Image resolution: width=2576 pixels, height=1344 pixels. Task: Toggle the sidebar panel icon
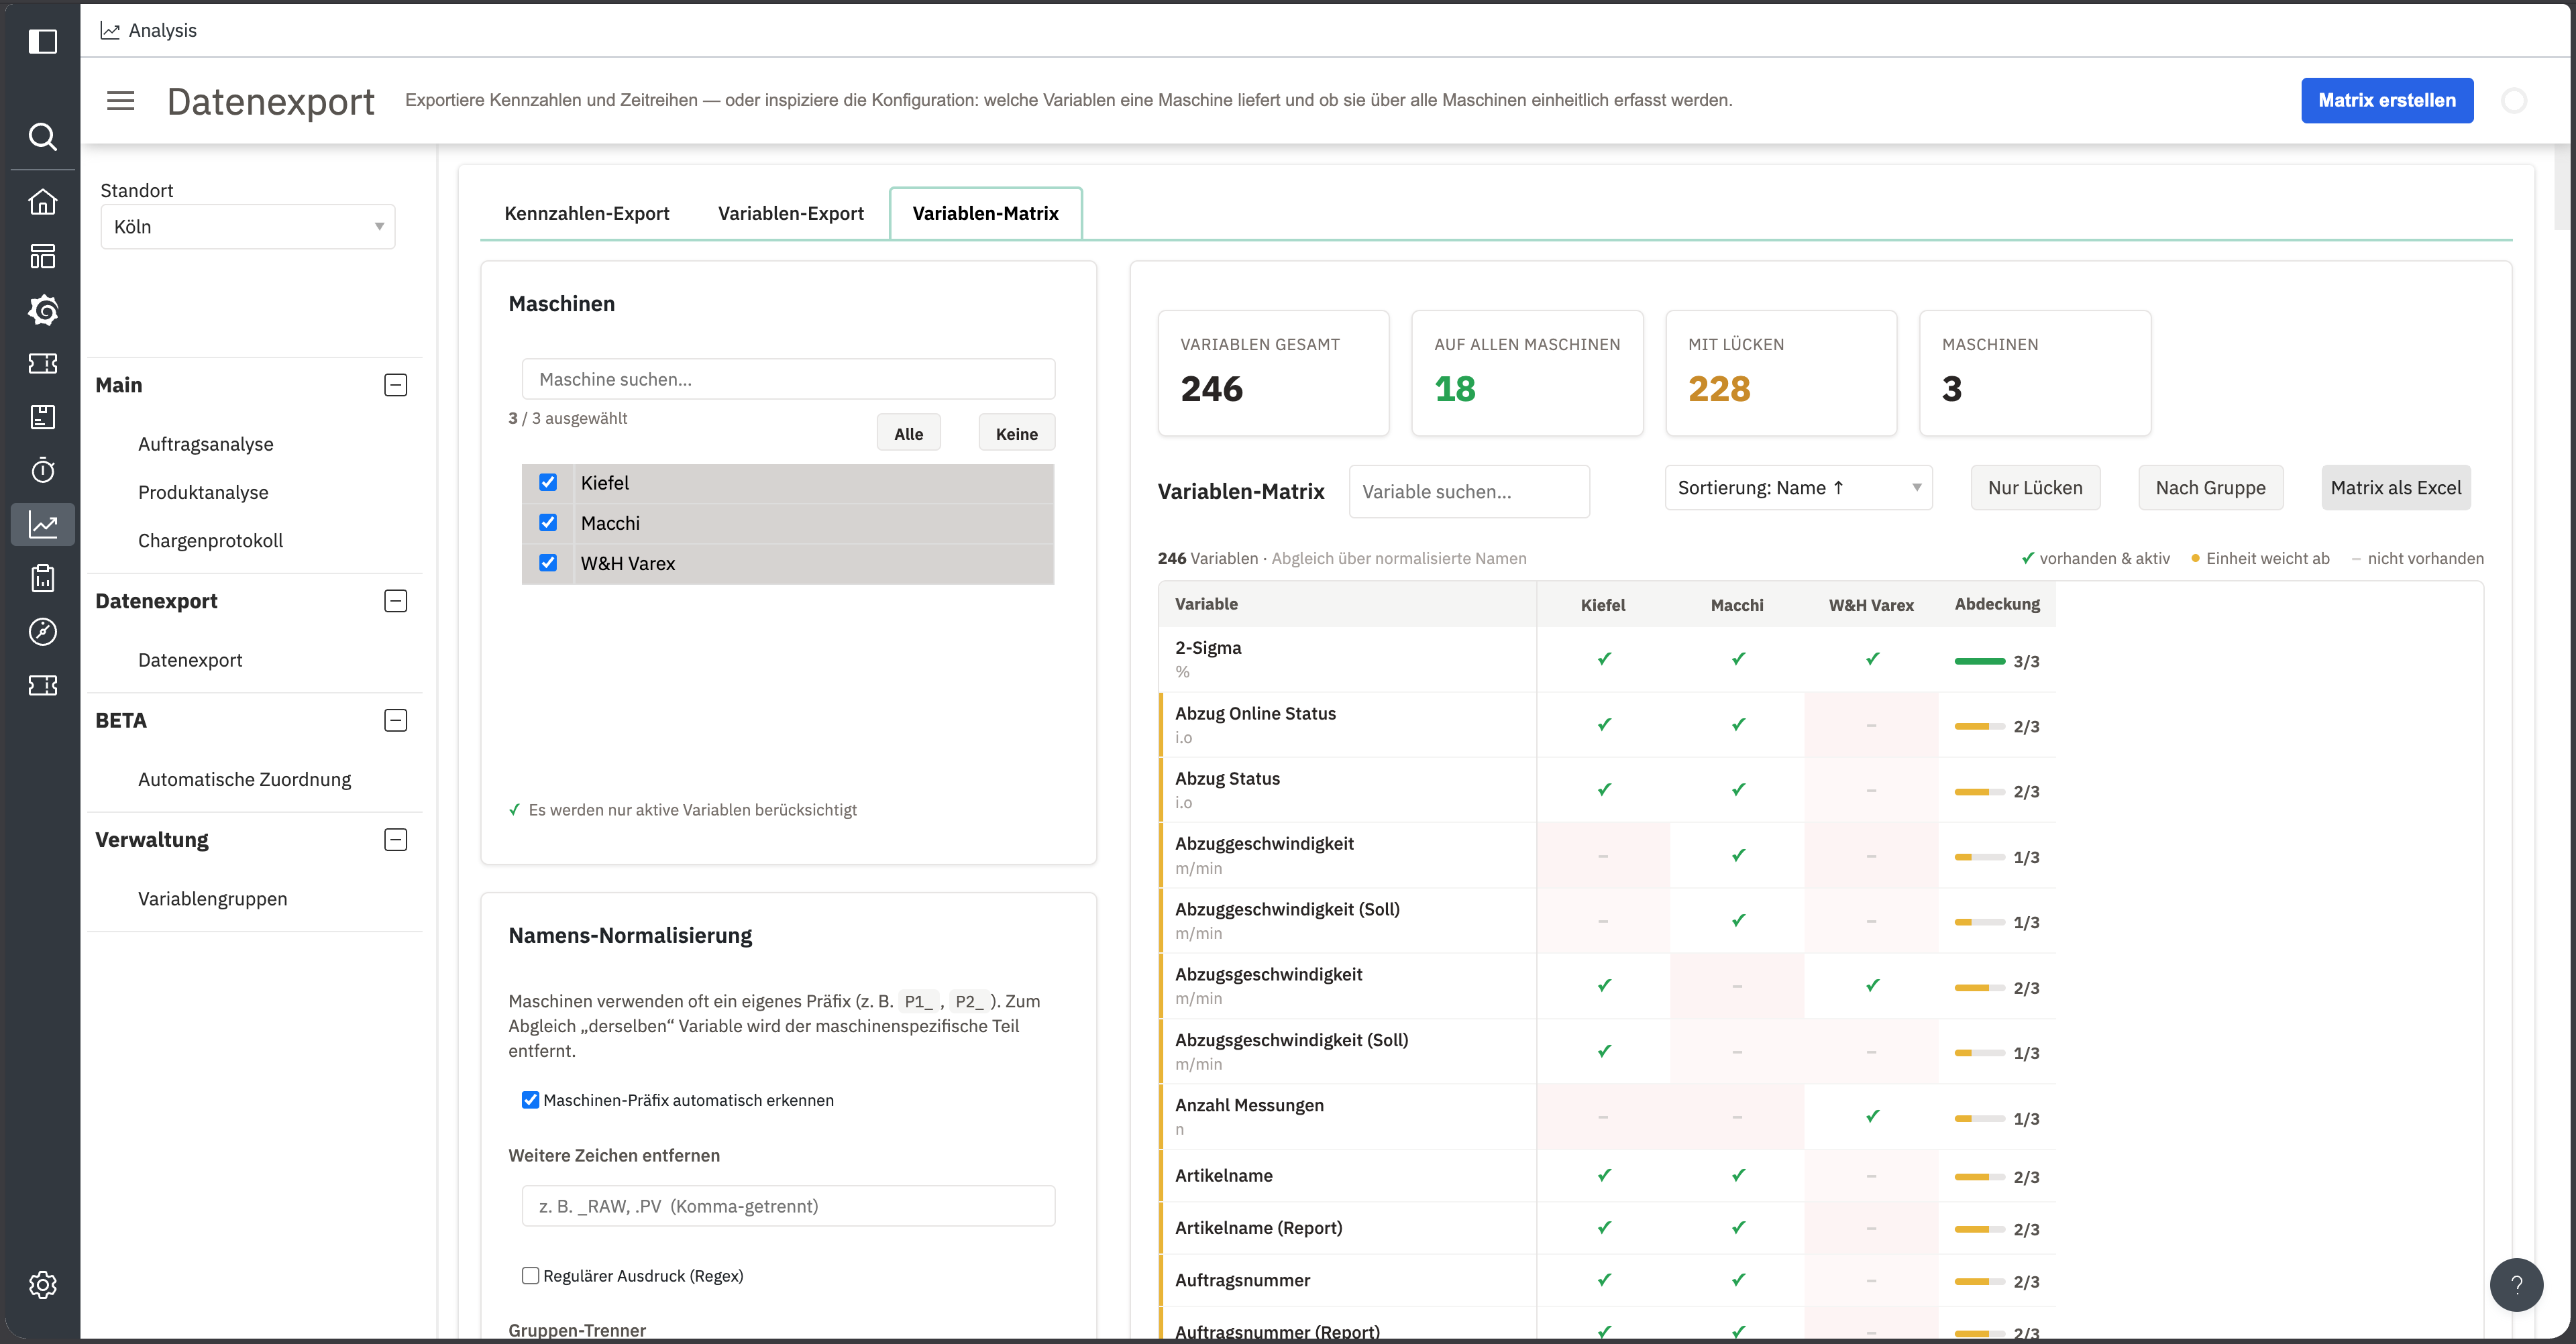point(42,41)
